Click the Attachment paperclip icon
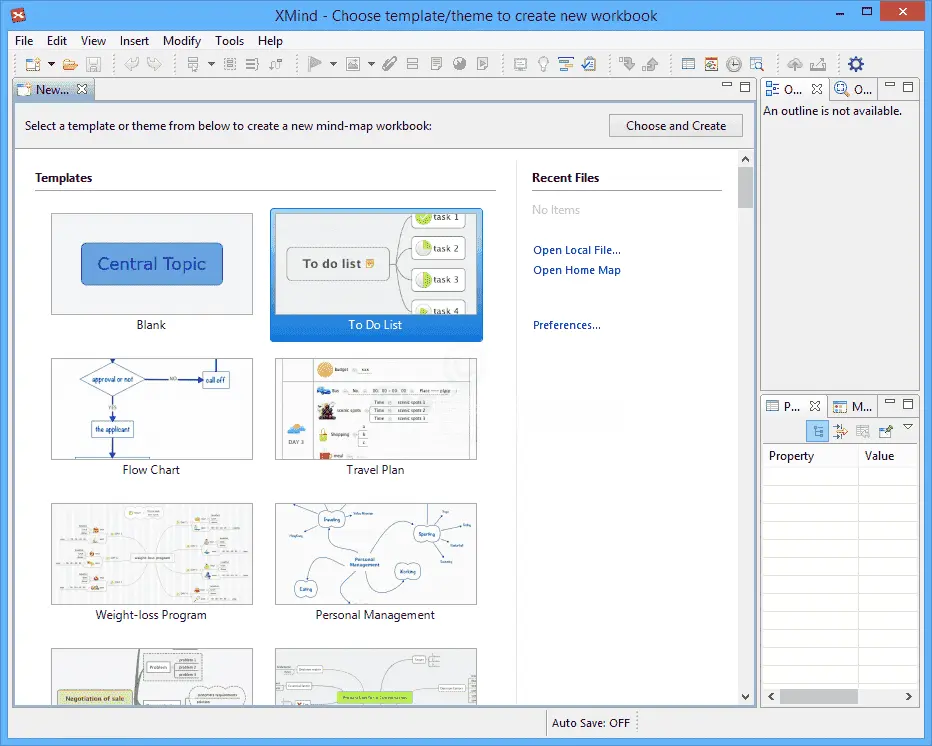 [x=389, y=64]
